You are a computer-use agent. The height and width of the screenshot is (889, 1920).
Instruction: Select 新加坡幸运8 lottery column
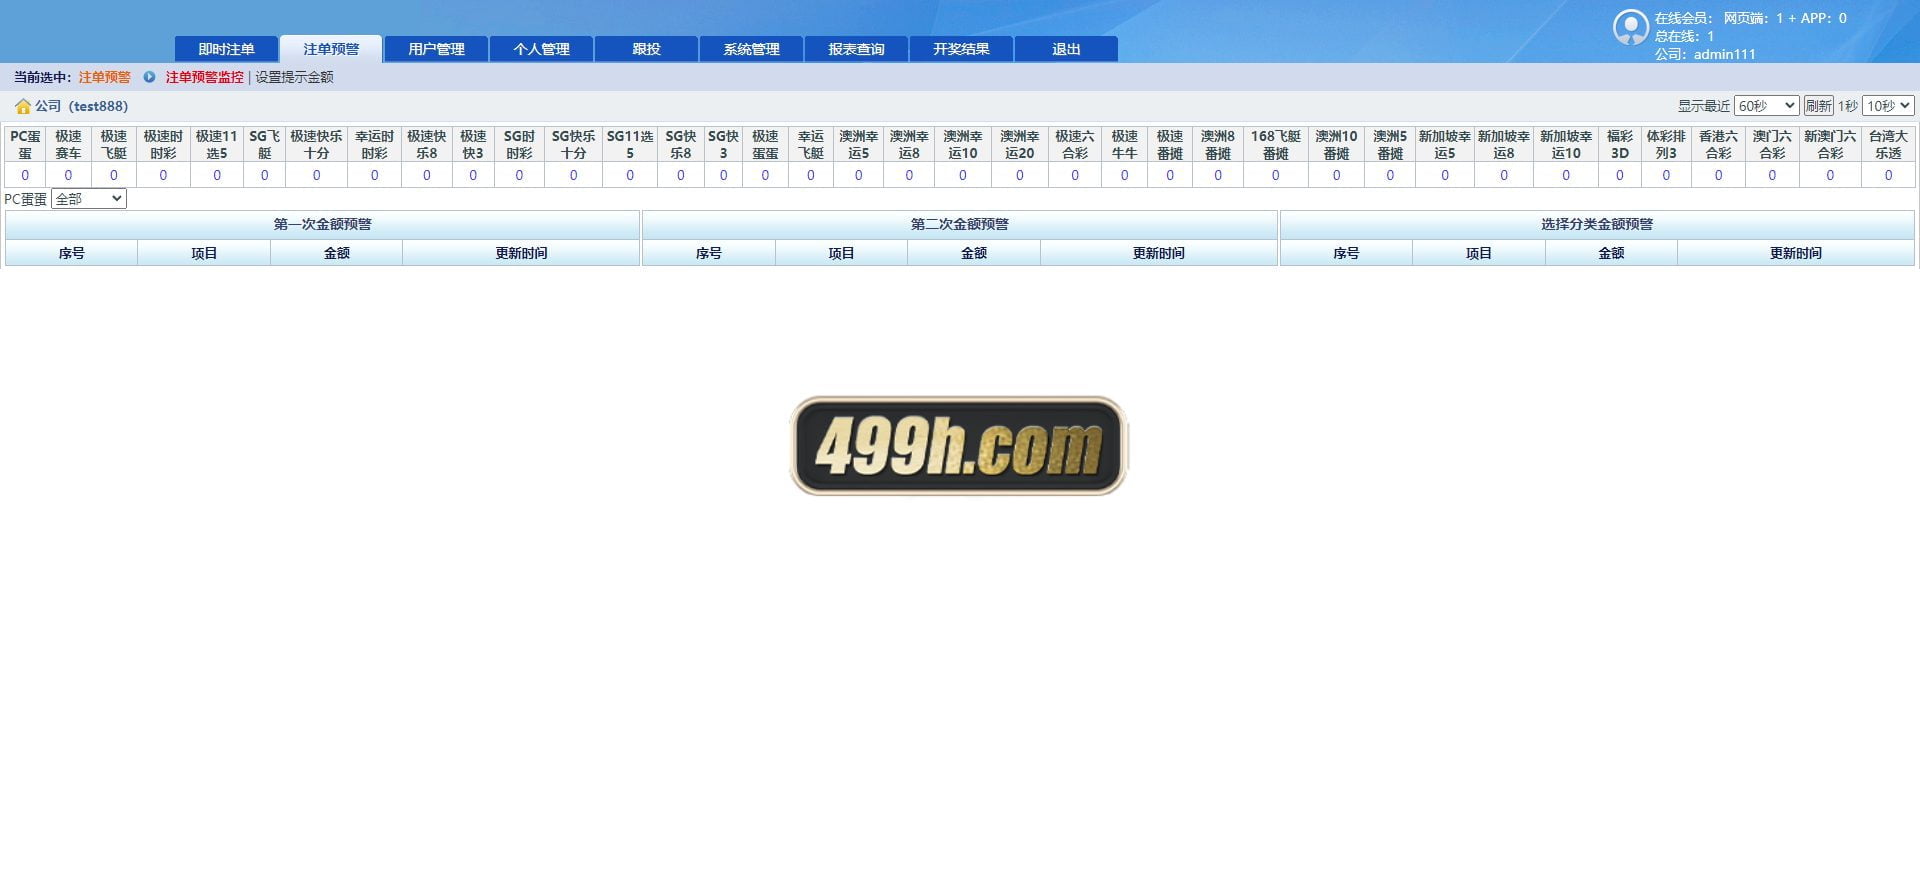click(x=1504, y=144)
